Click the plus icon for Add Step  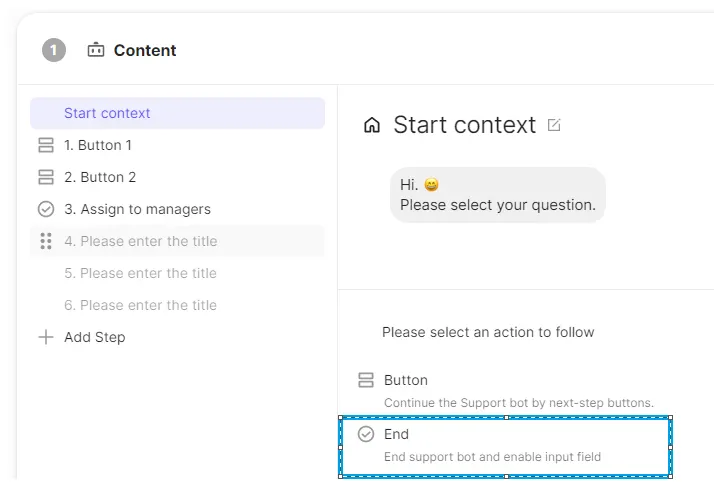[45, 337]
